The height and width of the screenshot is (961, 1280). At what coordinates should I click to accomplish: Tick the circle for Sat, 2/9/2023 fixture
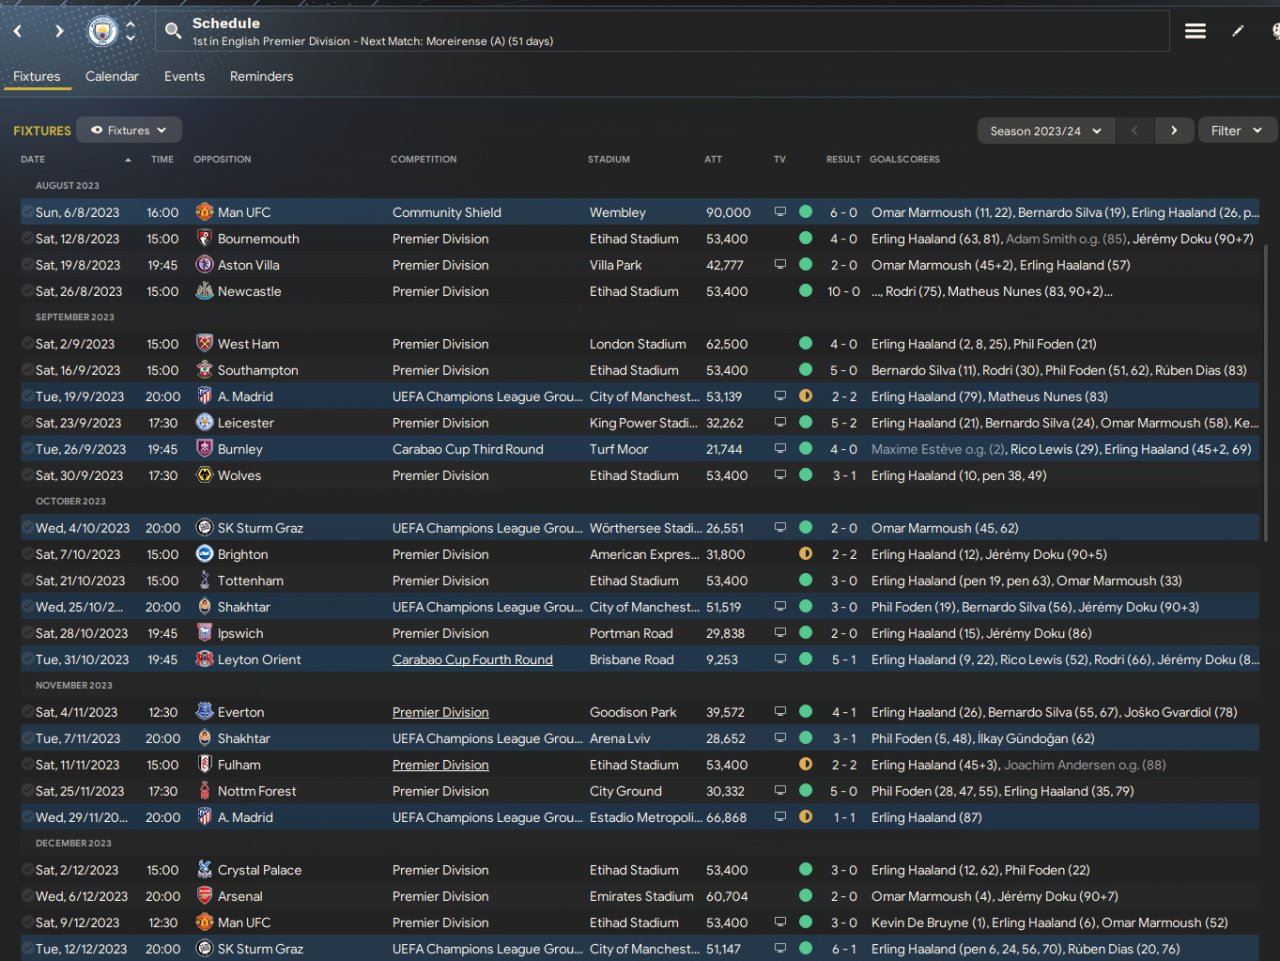tap(27, 344)
